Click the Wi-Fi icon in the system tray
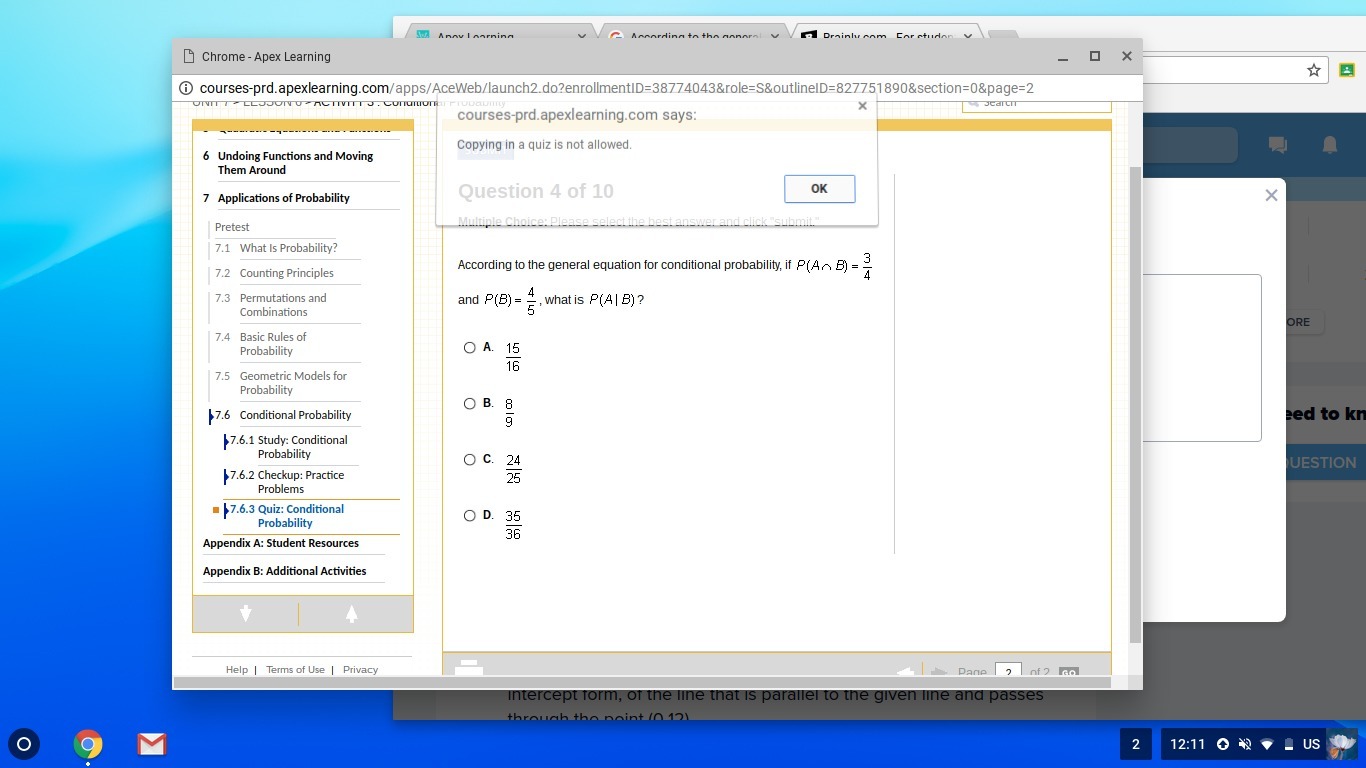The height and width of the screenshot is (768, 1366). (x=1267, y=744)
